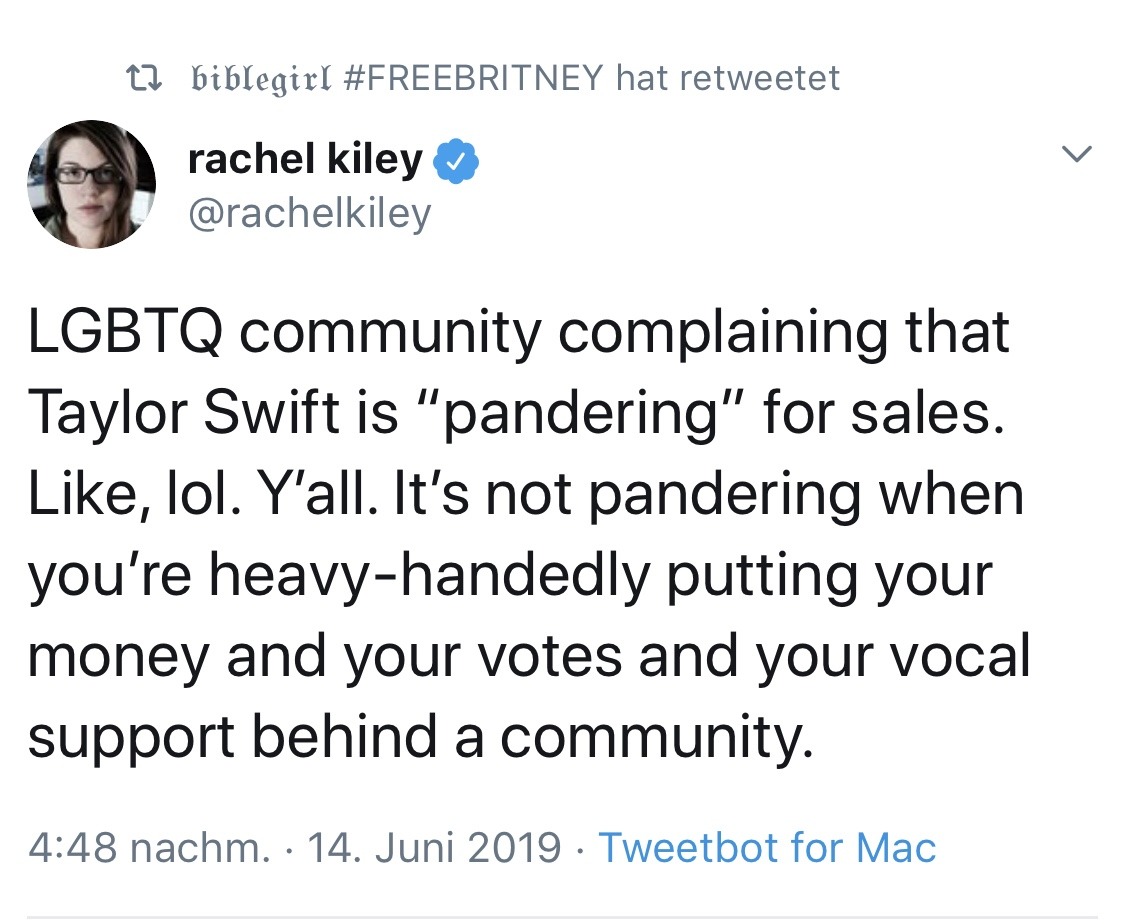Expand the tweet options chevron
Image resolution: width=1125 pixels, height=924 pixels.
[1076, 156]
